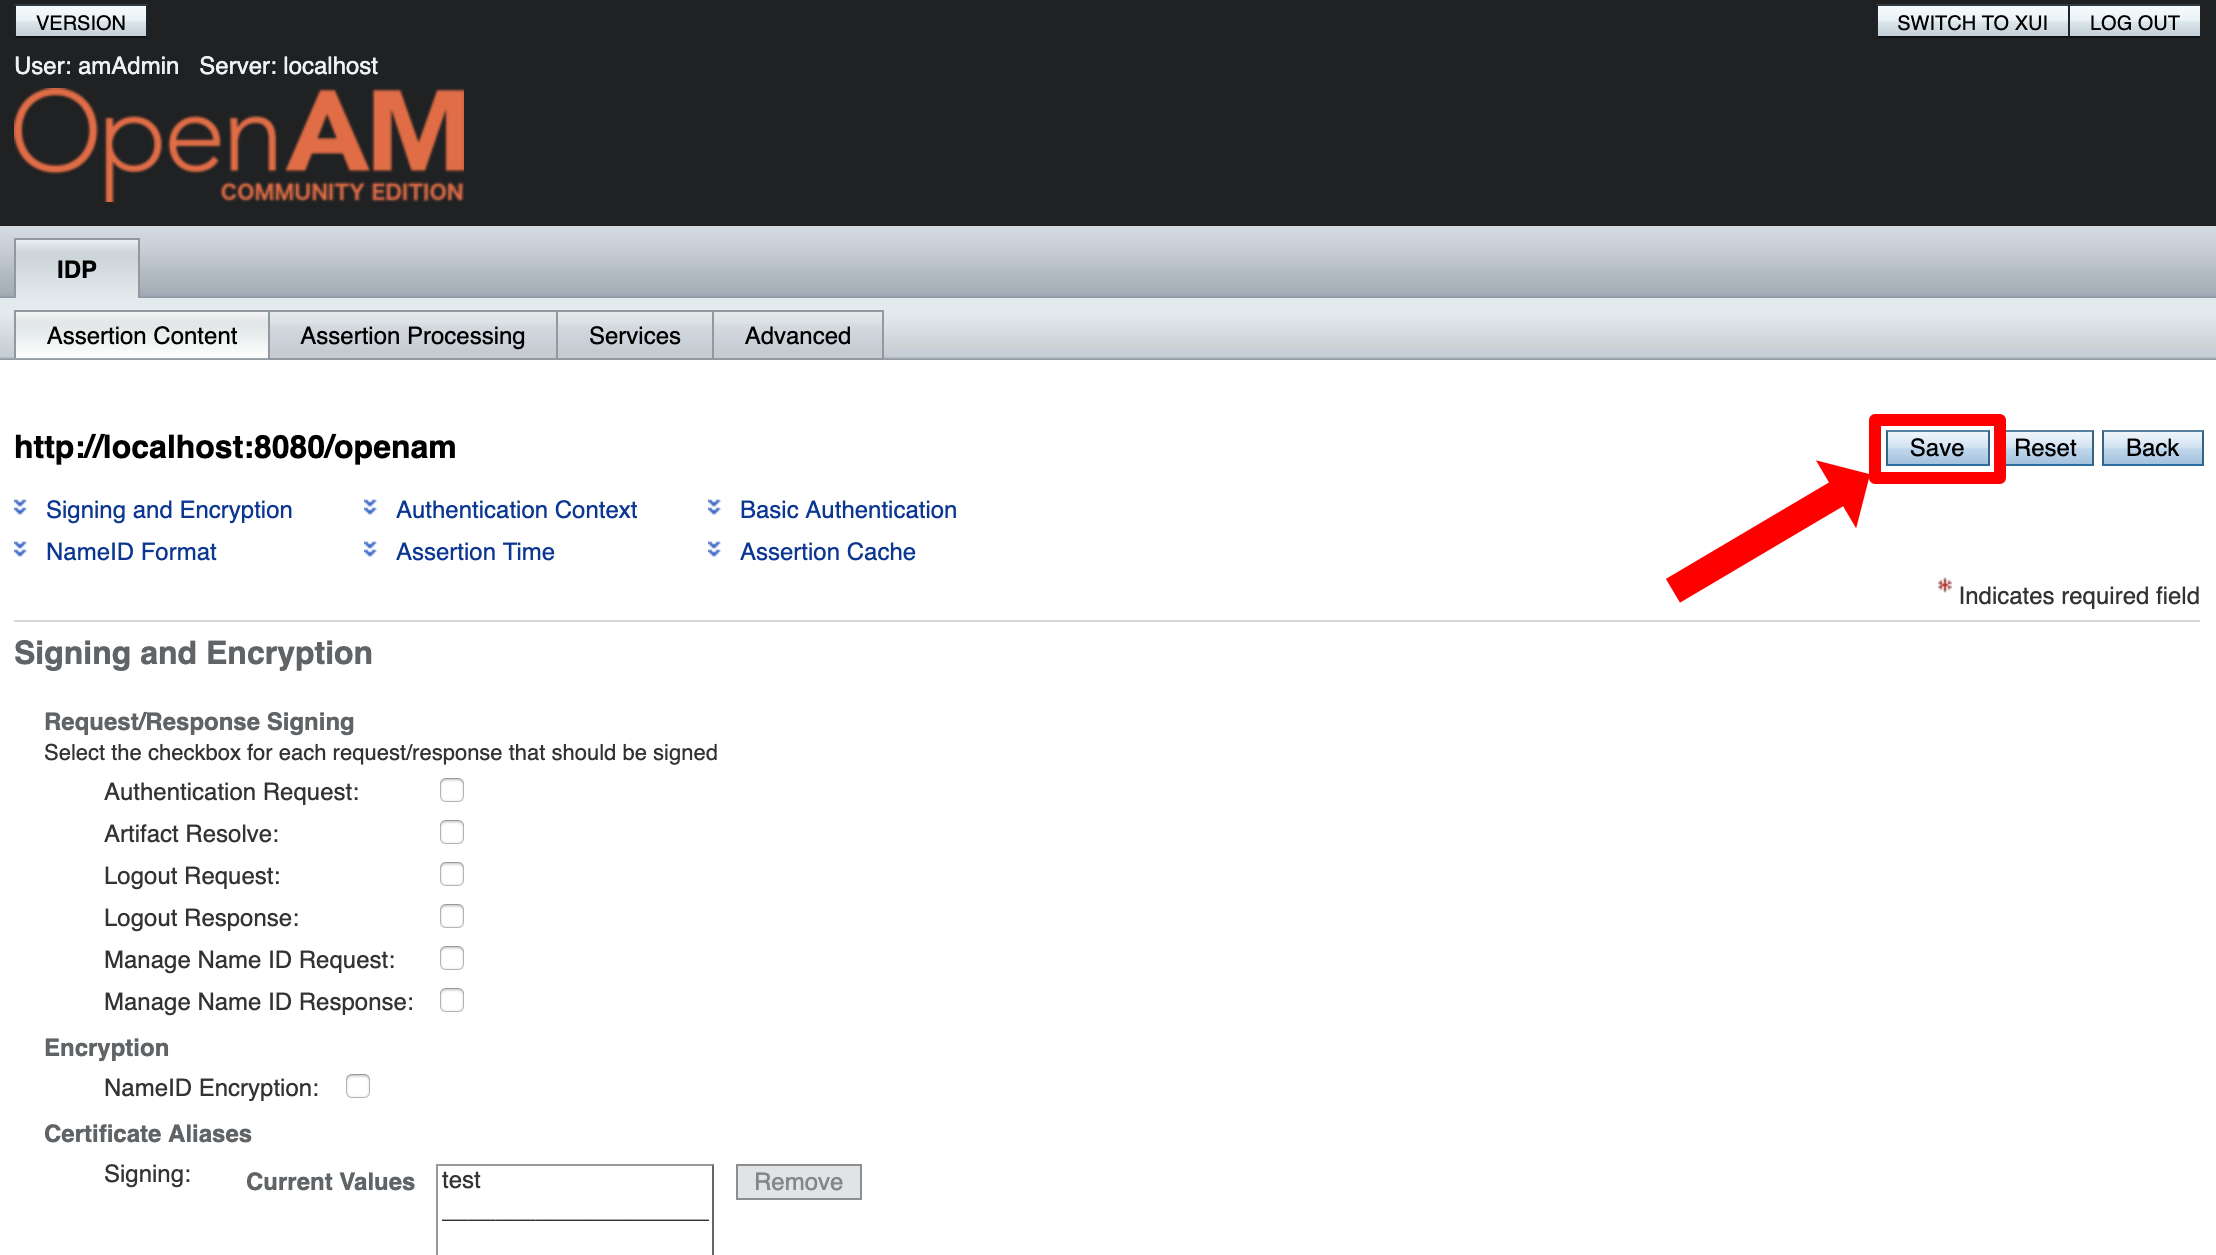Click the Reset button
The width and height of the screenshot is (2216, 1255).
click(2045, 448)
